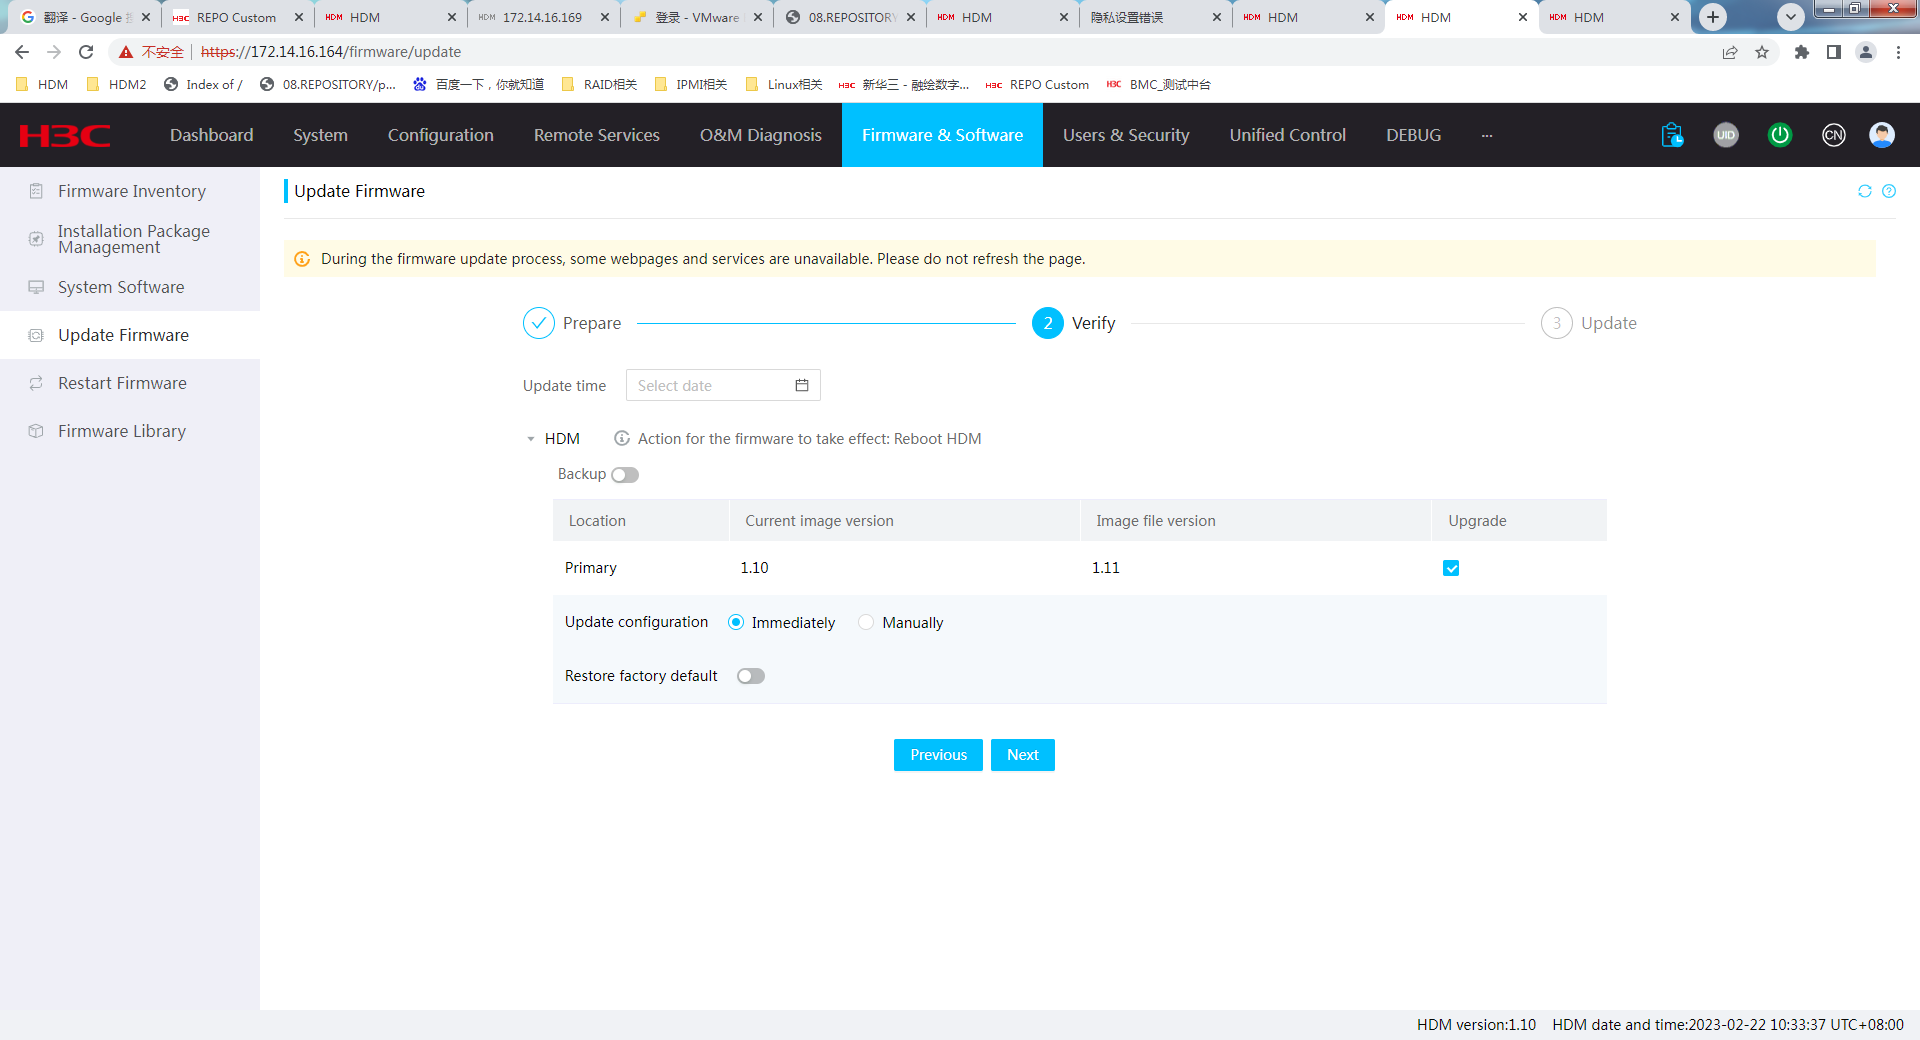Expand the more menu ellipsis in navbar

(1487, 135)
